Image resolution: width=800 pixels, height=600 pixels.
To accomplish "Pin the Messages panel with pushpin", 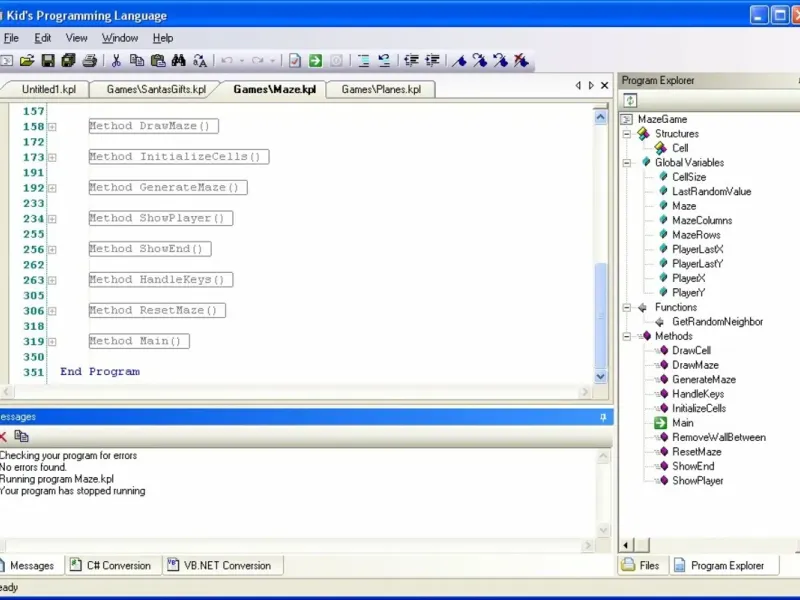I will [603, 417].
